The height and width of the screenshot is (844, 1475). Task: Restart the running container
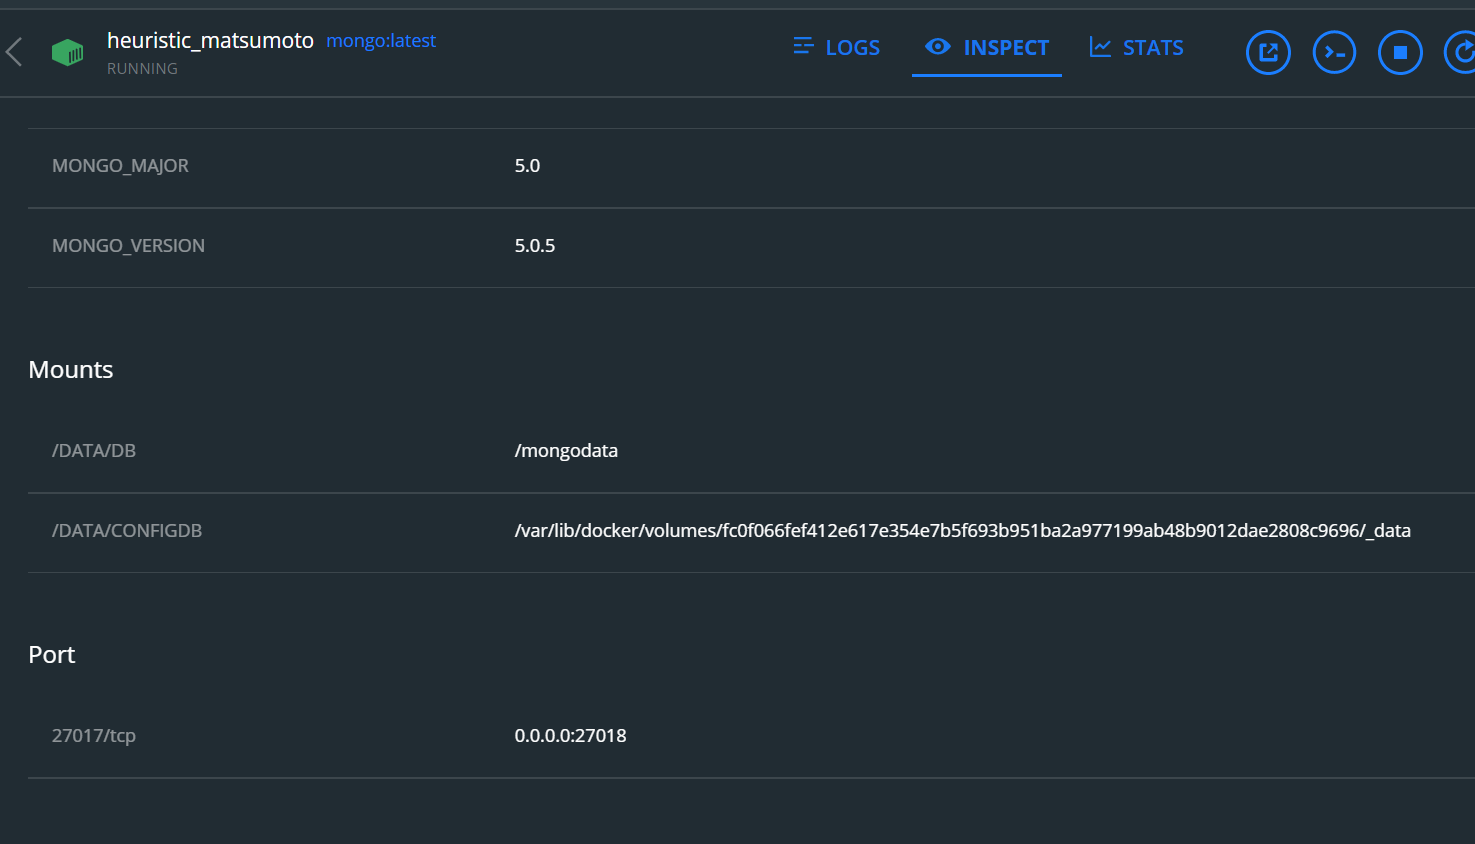[x=1463, y=52]
